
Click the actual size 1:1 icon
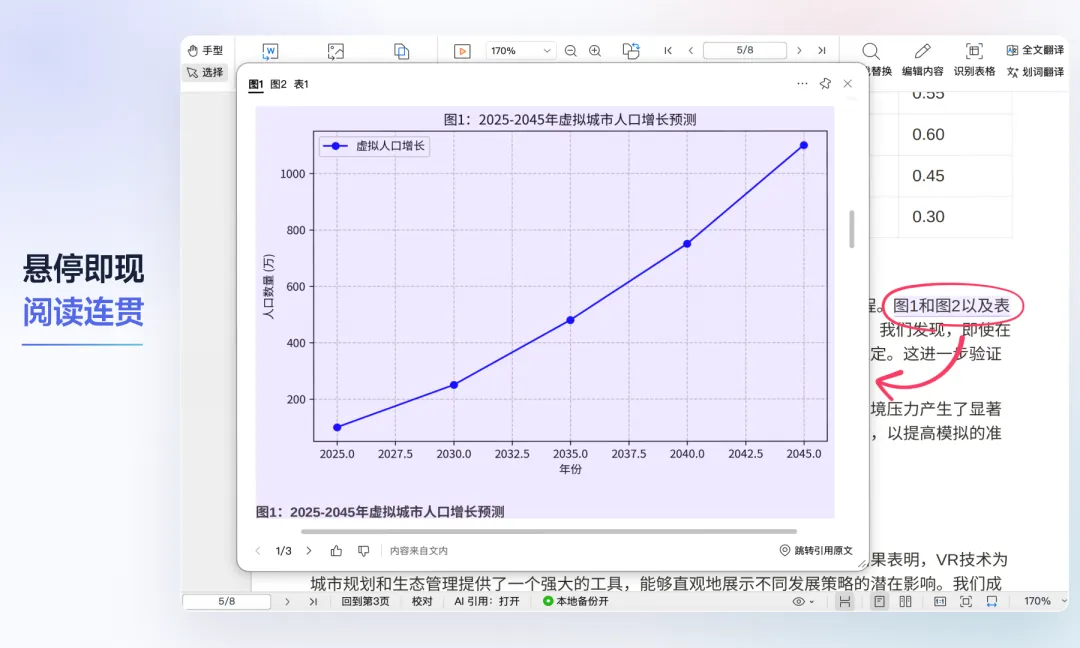pyautogui.click(x=939, y=601)
